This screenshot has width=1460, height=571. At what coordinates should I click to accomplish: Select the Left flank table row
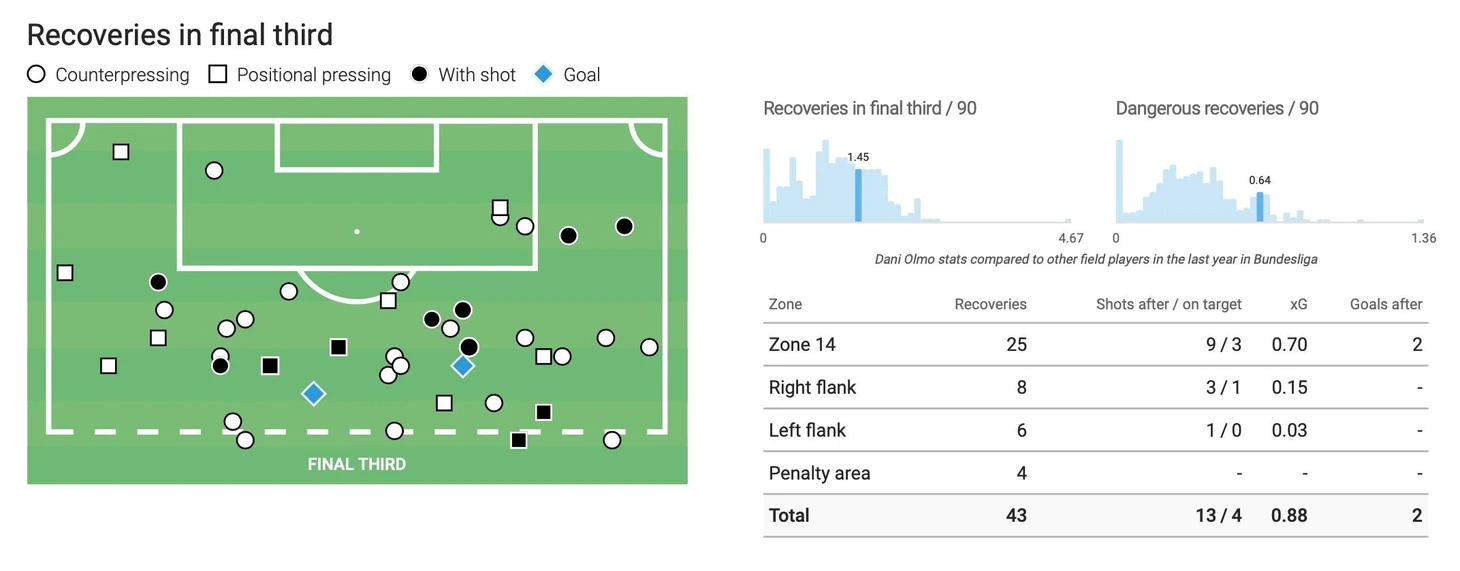point(1095,430)
